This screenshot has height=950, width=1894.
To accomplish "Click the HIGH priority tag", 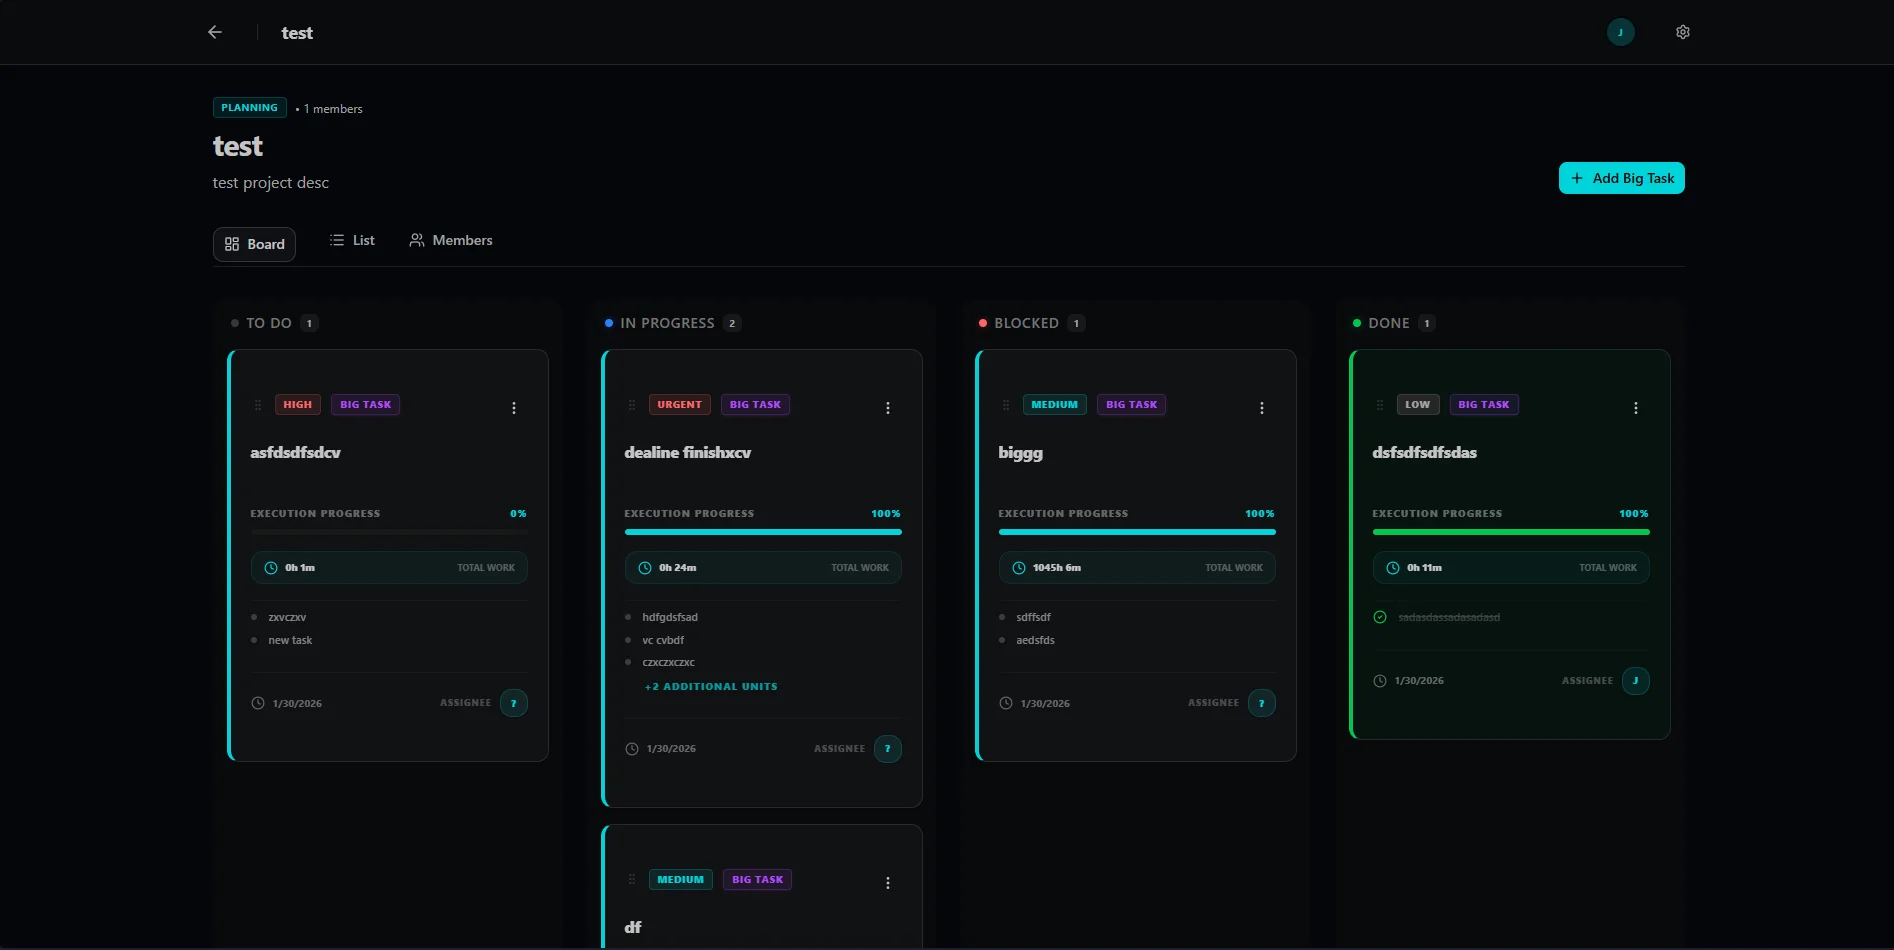I will point(298,405).
